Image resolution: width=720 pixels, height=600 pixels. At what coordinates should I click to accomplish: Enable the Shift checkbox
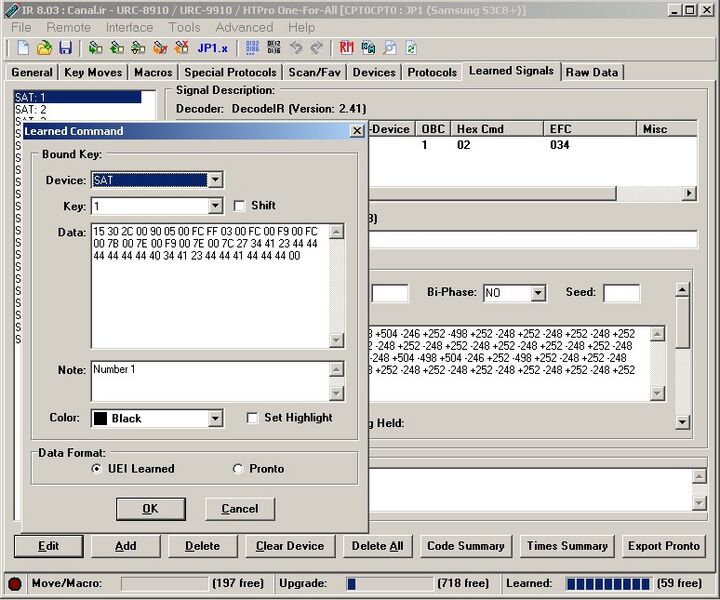pyautogui.click(x=239, y=206)
